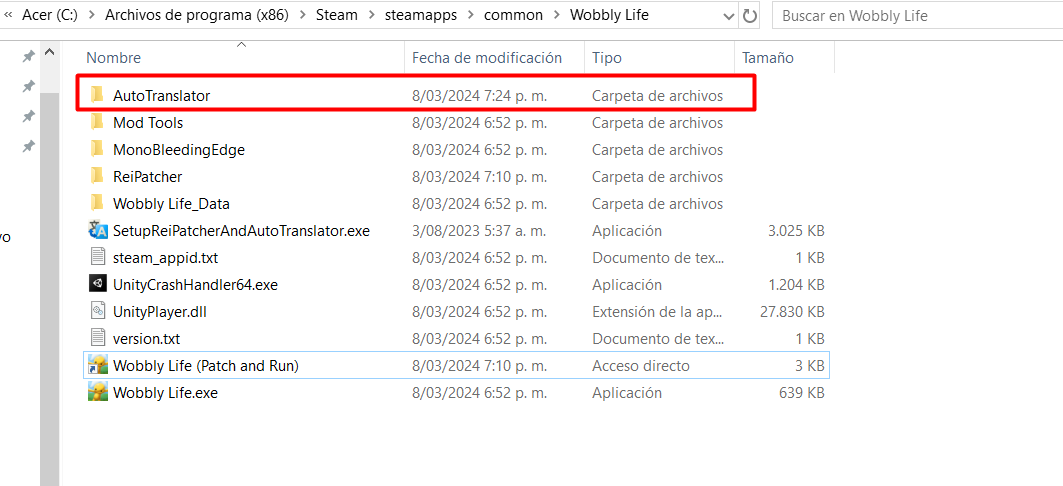Click the 639 KB size value
This screenshot has width=1063, height=486.
801,392
